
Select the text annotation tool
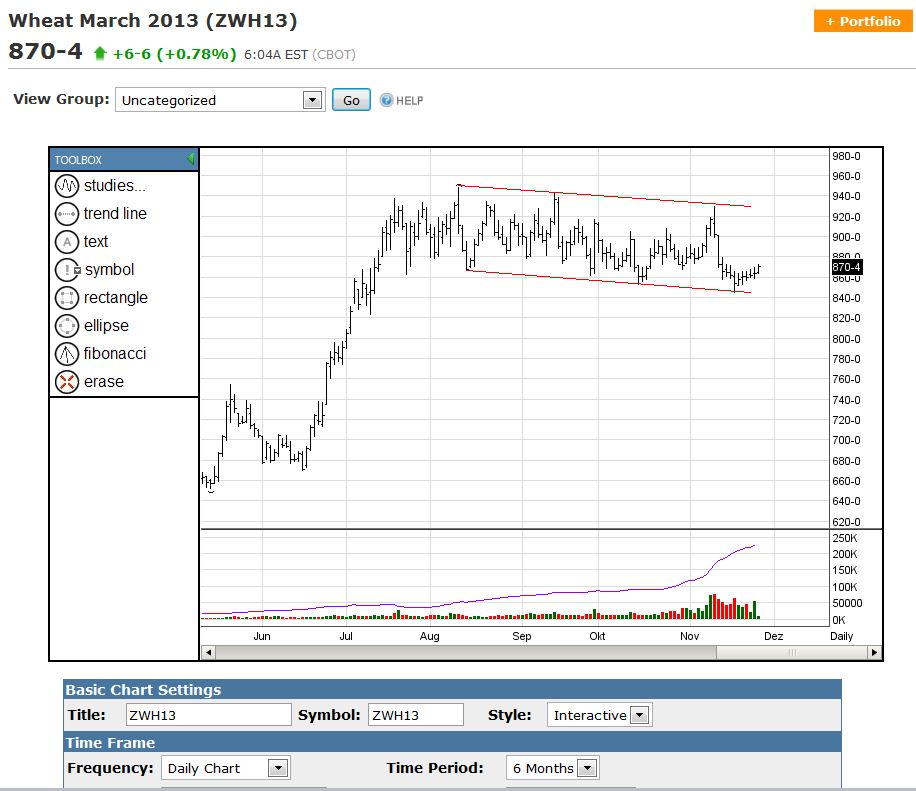[x=82, y=242]
